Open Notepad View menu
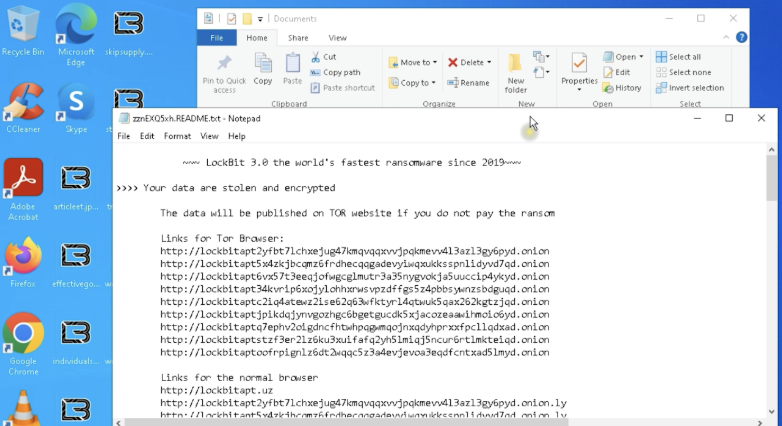The image size is (782, 426). pyautogui.click(x=209, y=136)
